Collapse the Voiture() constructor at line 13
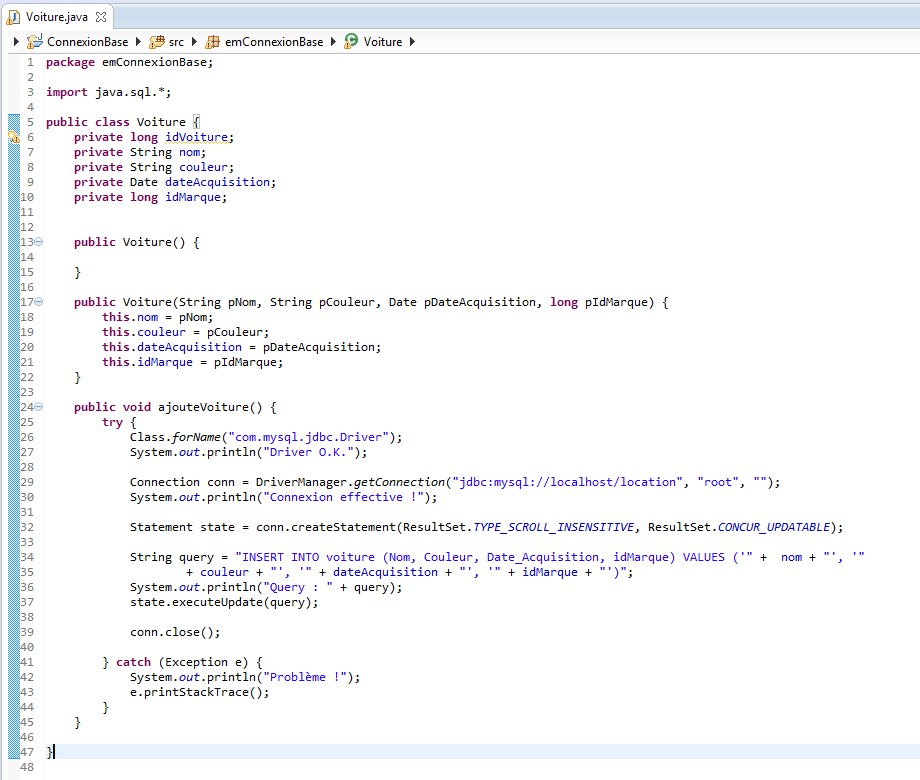This screenshot has height=780, width=920. (x=39, y=242)
